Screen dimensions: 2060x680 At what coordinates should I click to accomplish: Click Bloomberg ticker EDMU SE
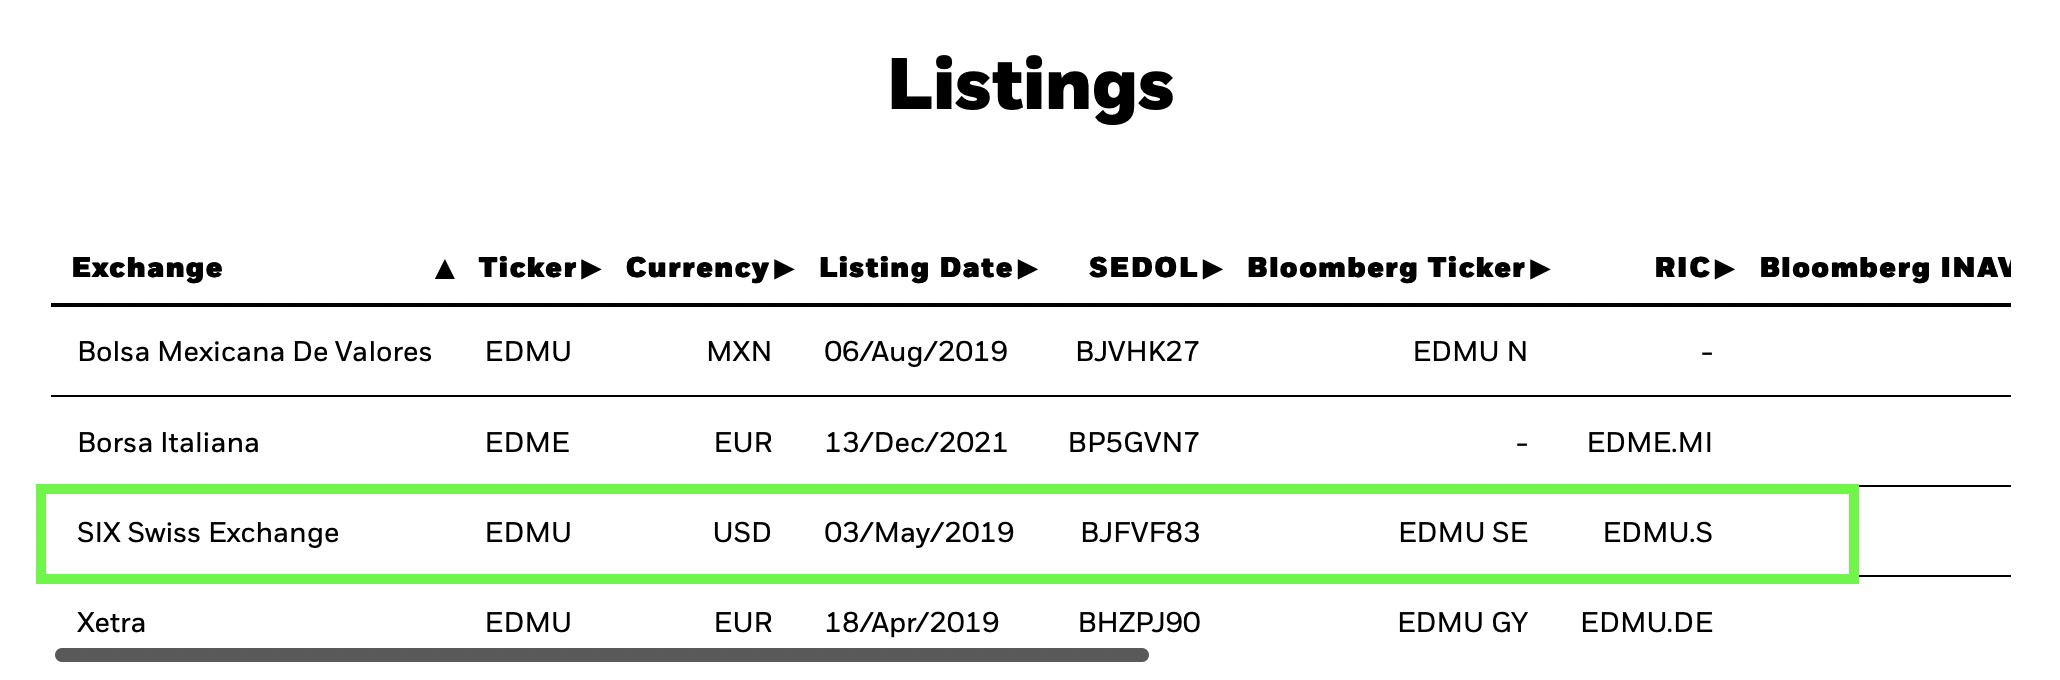pyautogui.click(x=1463, y=533)
